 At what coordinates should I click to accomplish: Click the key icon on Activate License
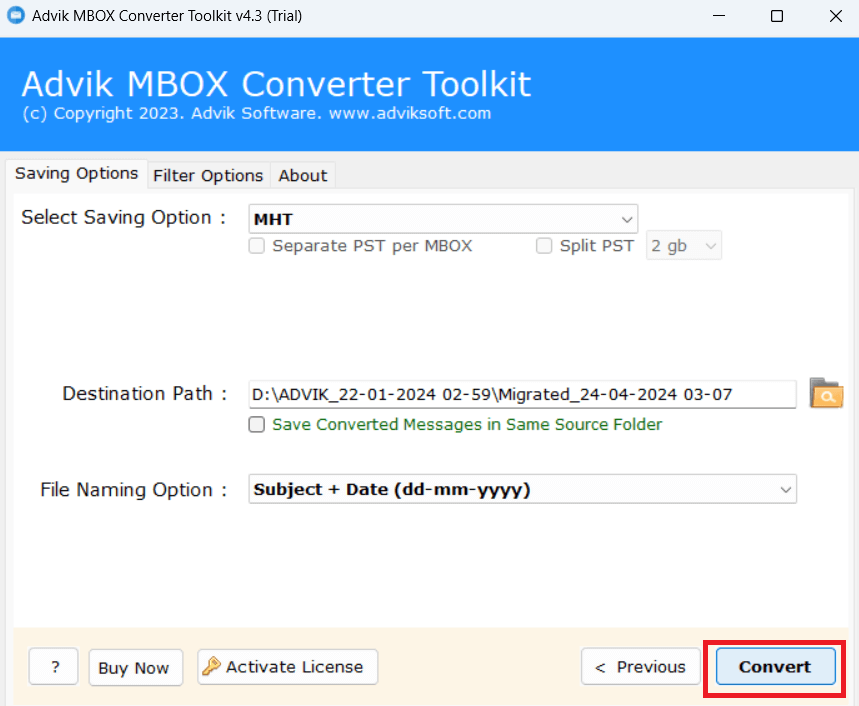211,666
